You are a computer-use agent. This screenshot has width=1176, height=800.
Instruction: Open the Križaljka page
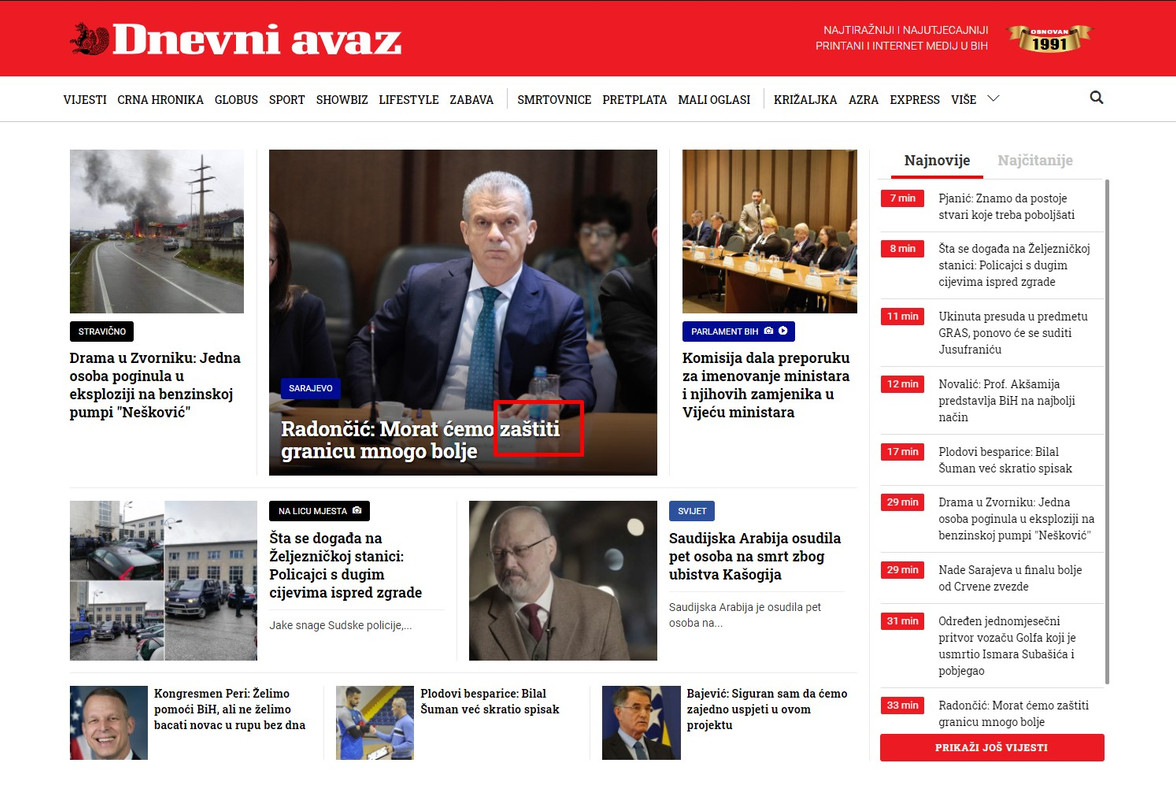[806, 99]
